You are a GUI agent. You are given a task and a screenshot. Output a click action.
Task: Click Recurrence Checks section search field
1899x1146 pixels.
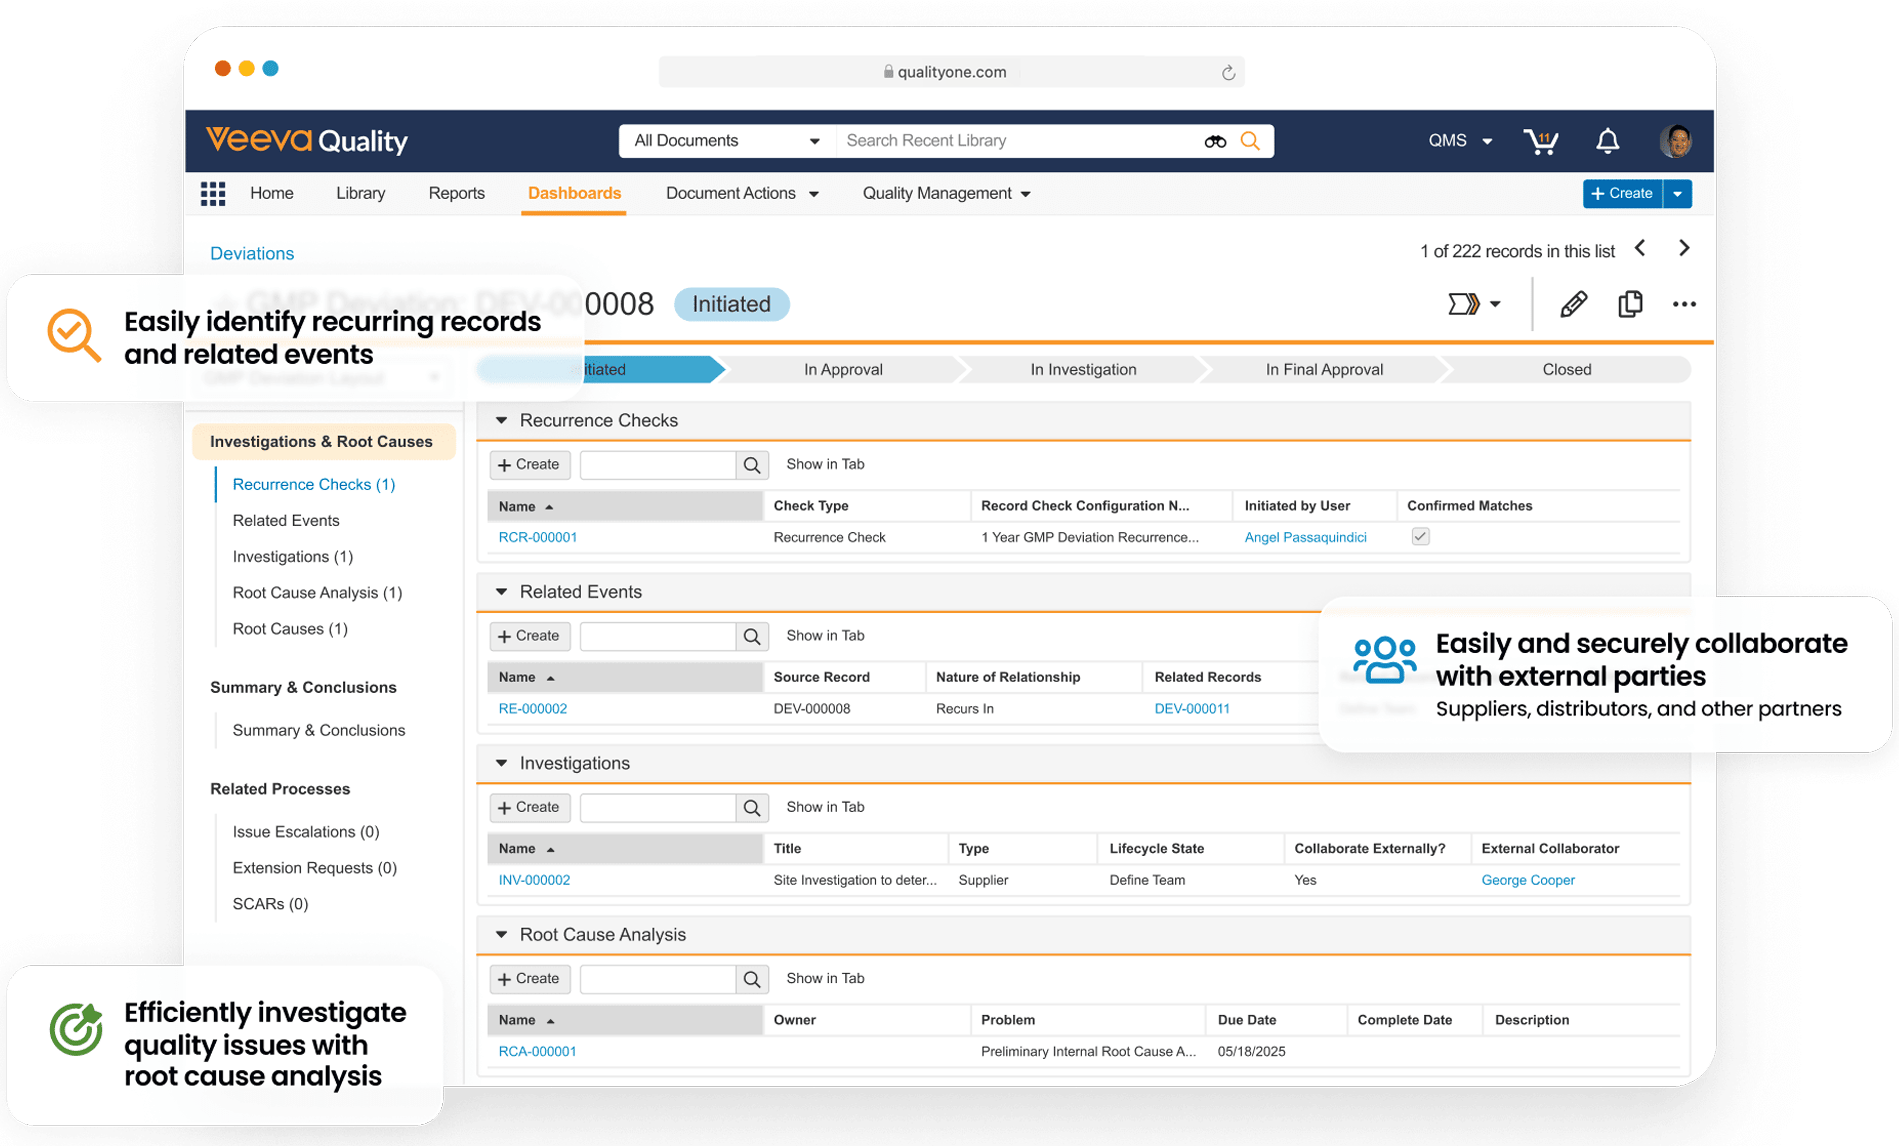658,465
